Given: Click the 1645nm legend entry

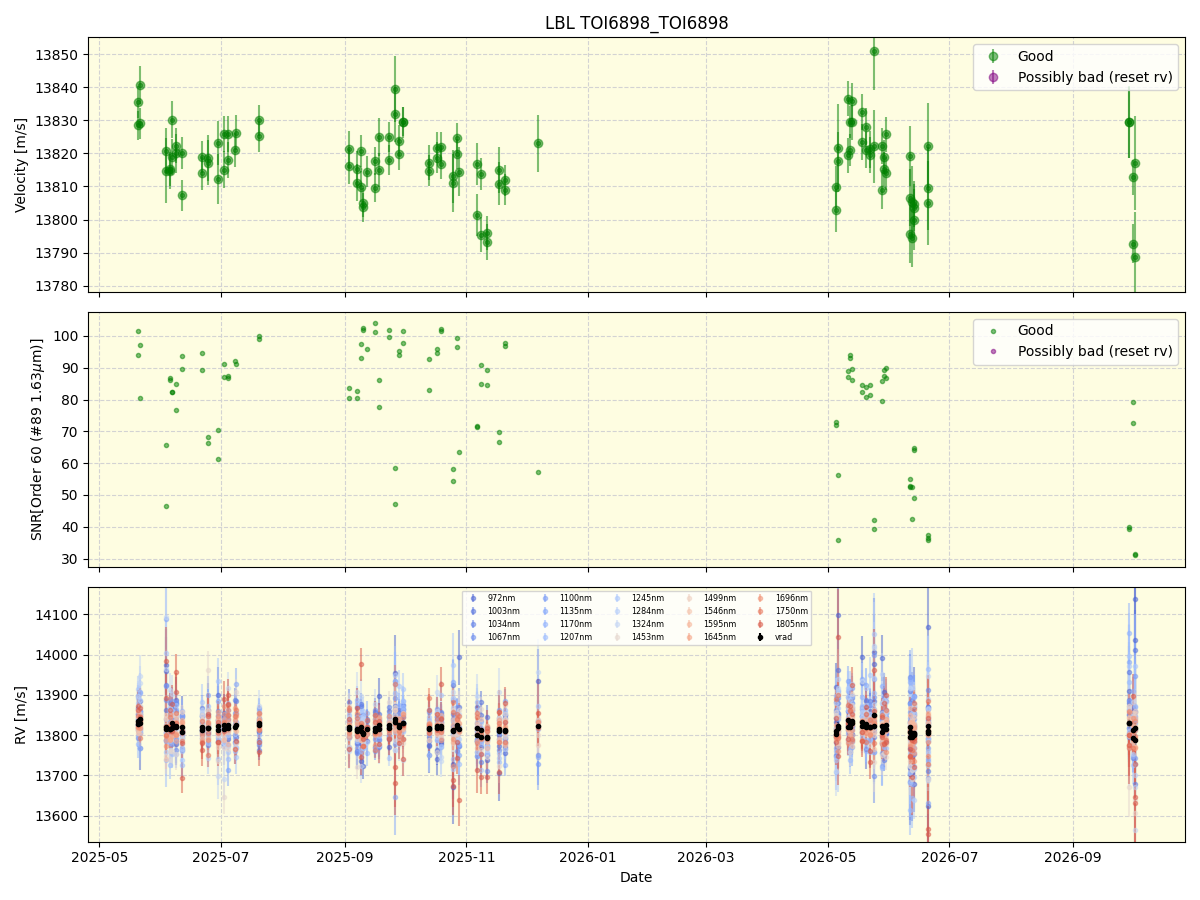Looking at the screenshot, I should (x=720, y=637).
